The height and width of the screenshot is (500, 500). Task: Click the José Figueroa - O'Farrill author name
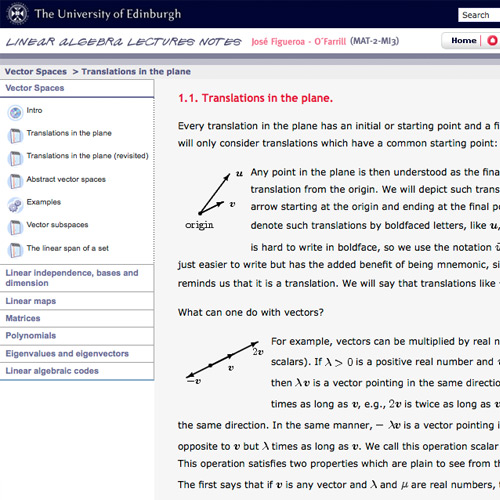(x=298, y=42)
